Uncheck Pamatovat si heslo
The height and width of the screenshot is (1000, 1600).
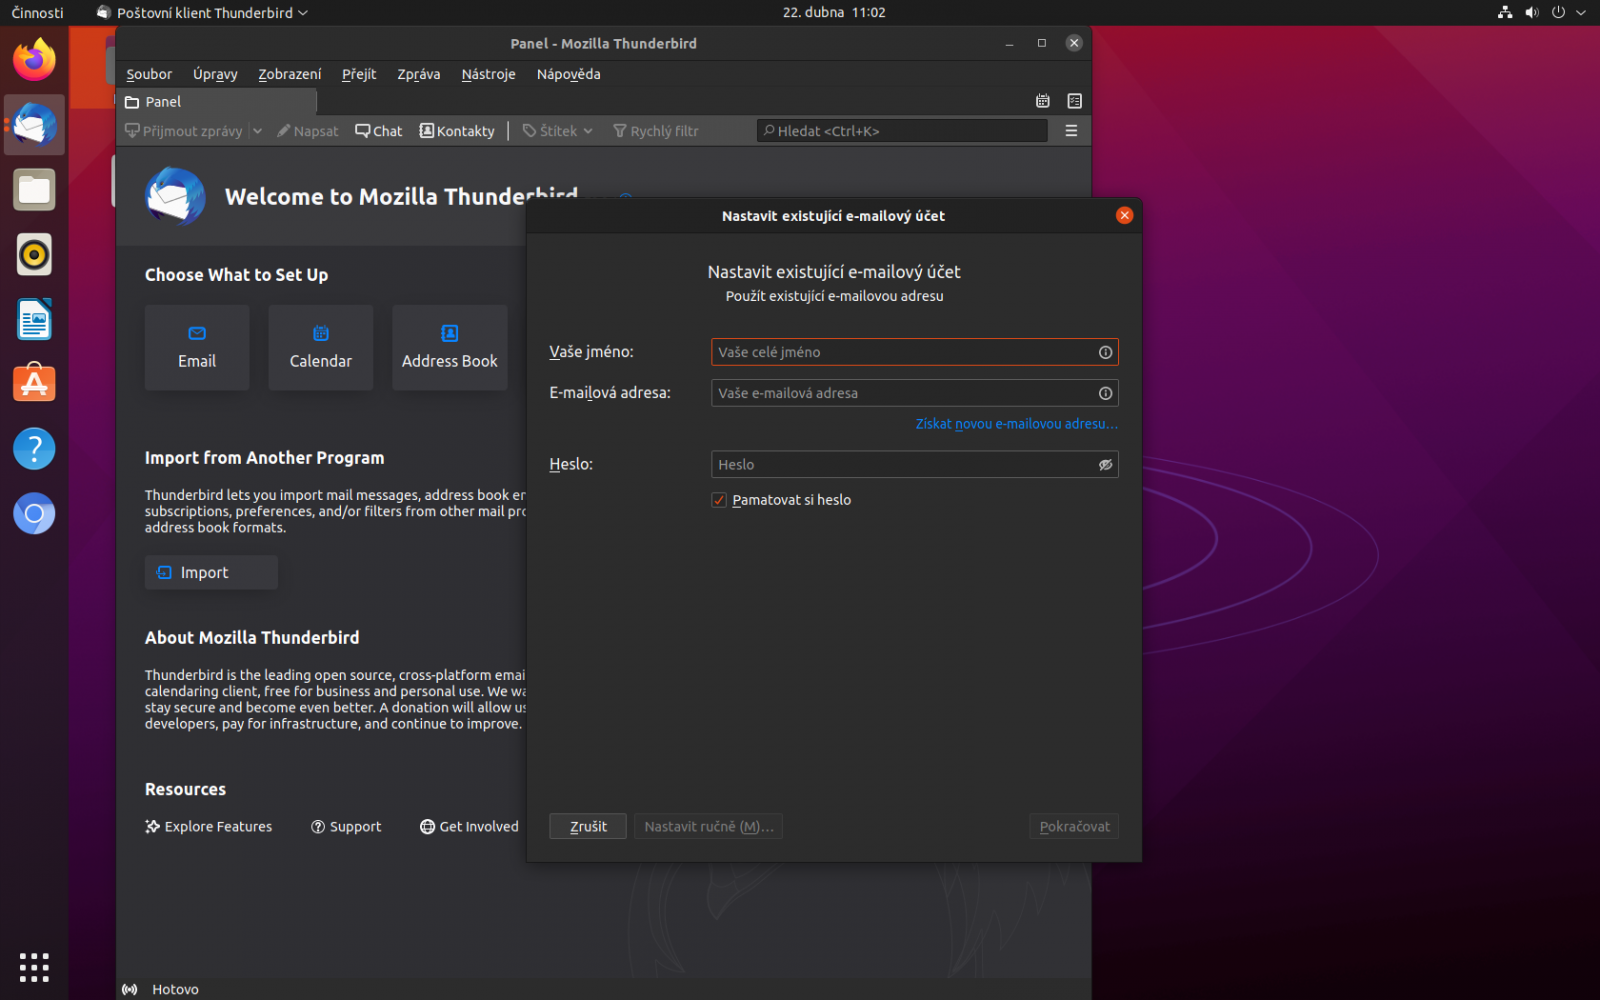pos(718,499)
